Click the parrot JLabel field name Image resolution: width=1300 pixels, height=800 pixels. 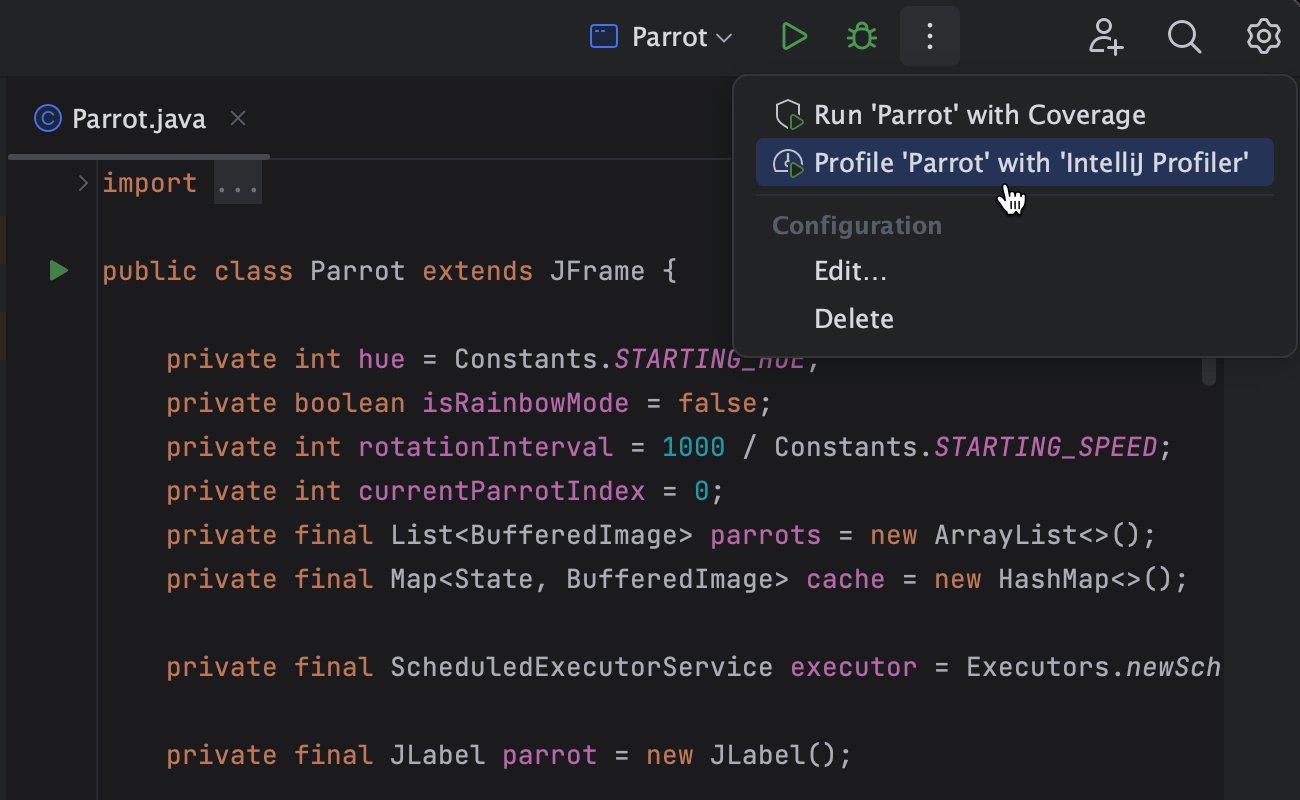[x=550, y=755]
